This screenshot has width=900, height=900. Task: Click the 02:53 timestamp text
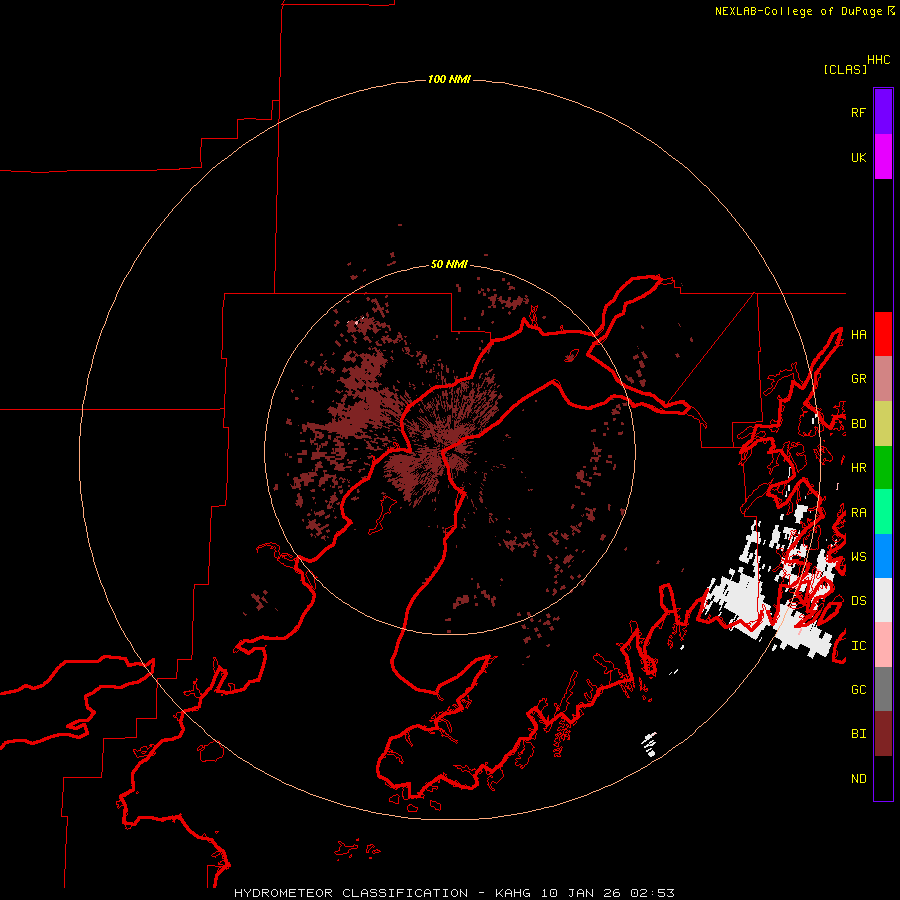tap(652, 893)
